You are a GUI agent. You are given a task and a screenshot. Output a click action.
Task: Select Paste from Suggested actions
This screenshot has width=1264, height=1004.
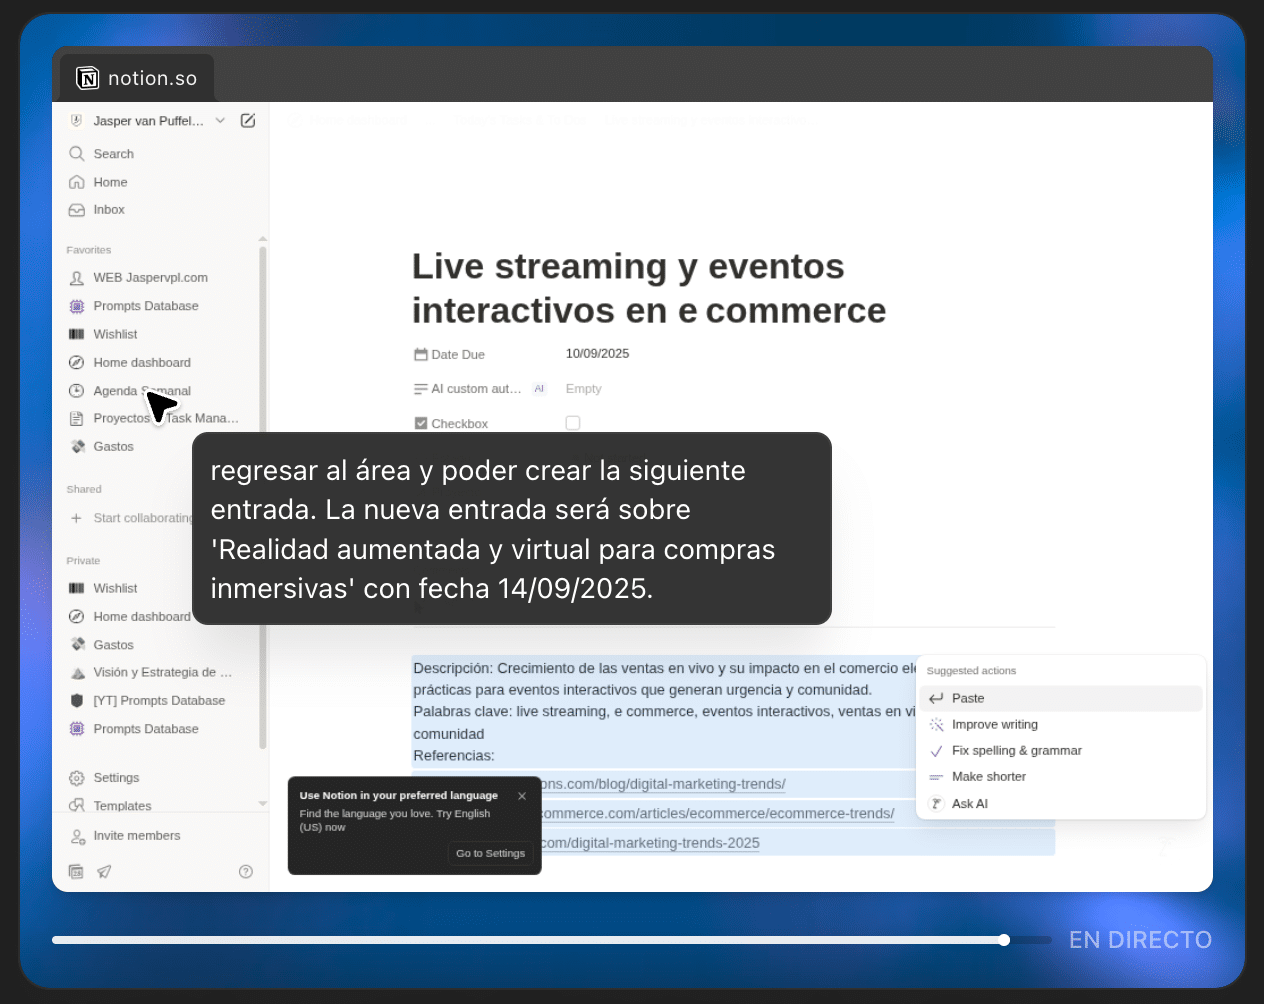(967, 698)
